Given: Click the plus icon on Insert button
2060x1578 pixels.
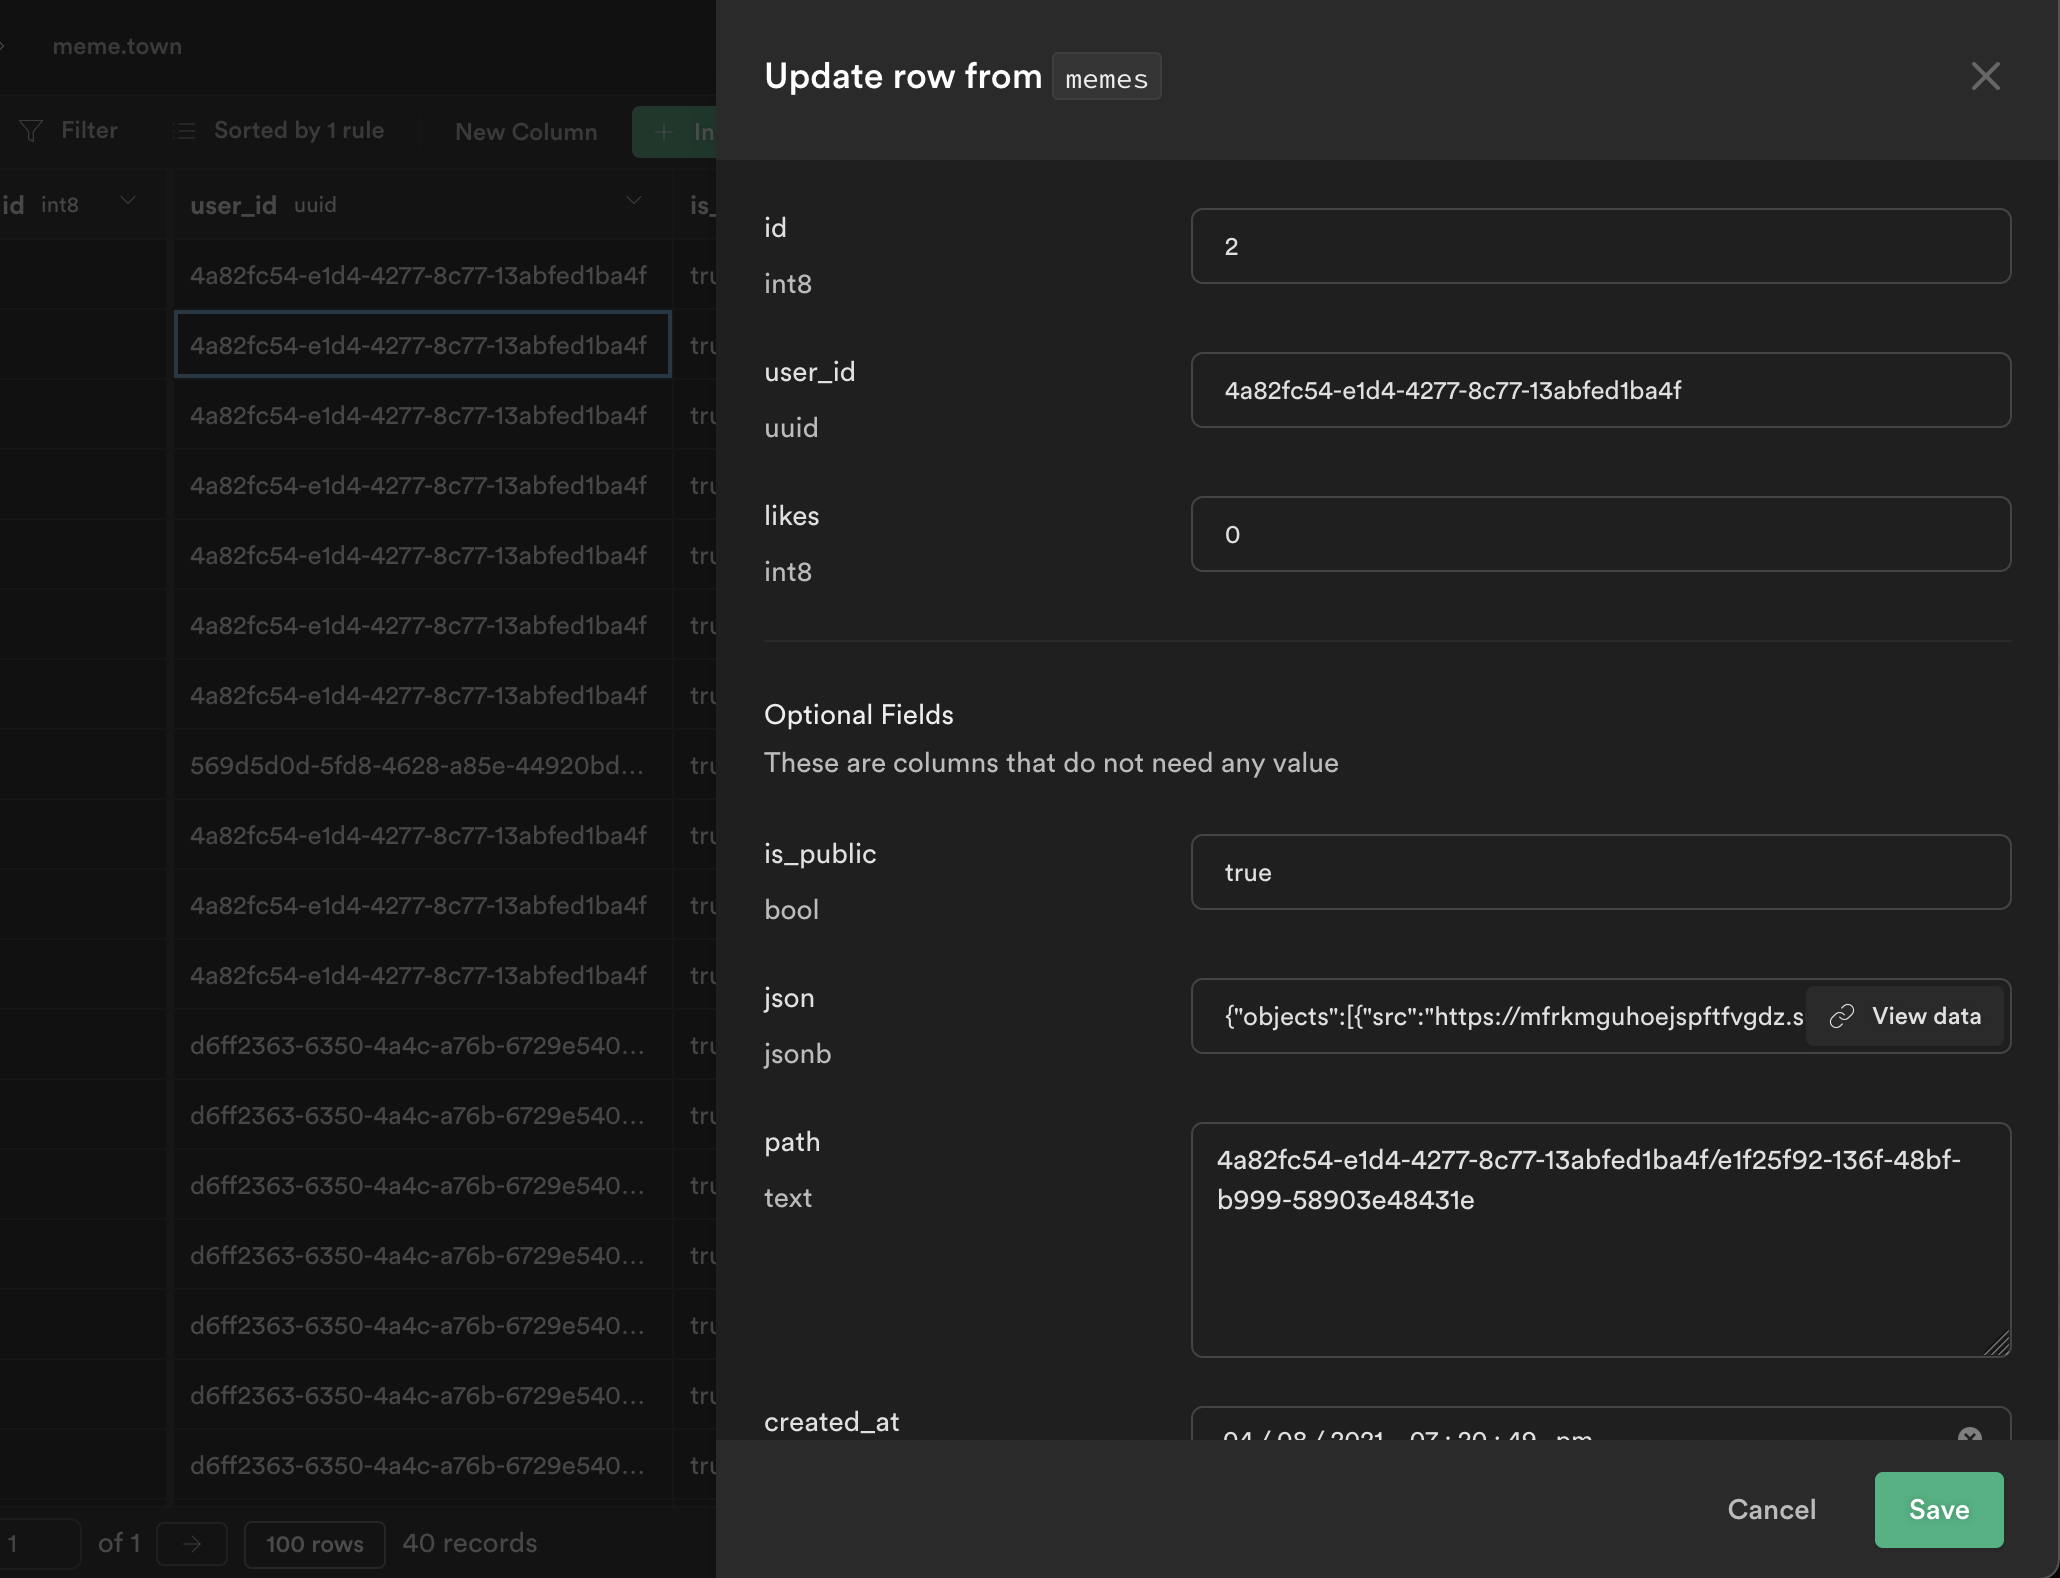Looking at the screenshot, I should [x=664, y=131].
